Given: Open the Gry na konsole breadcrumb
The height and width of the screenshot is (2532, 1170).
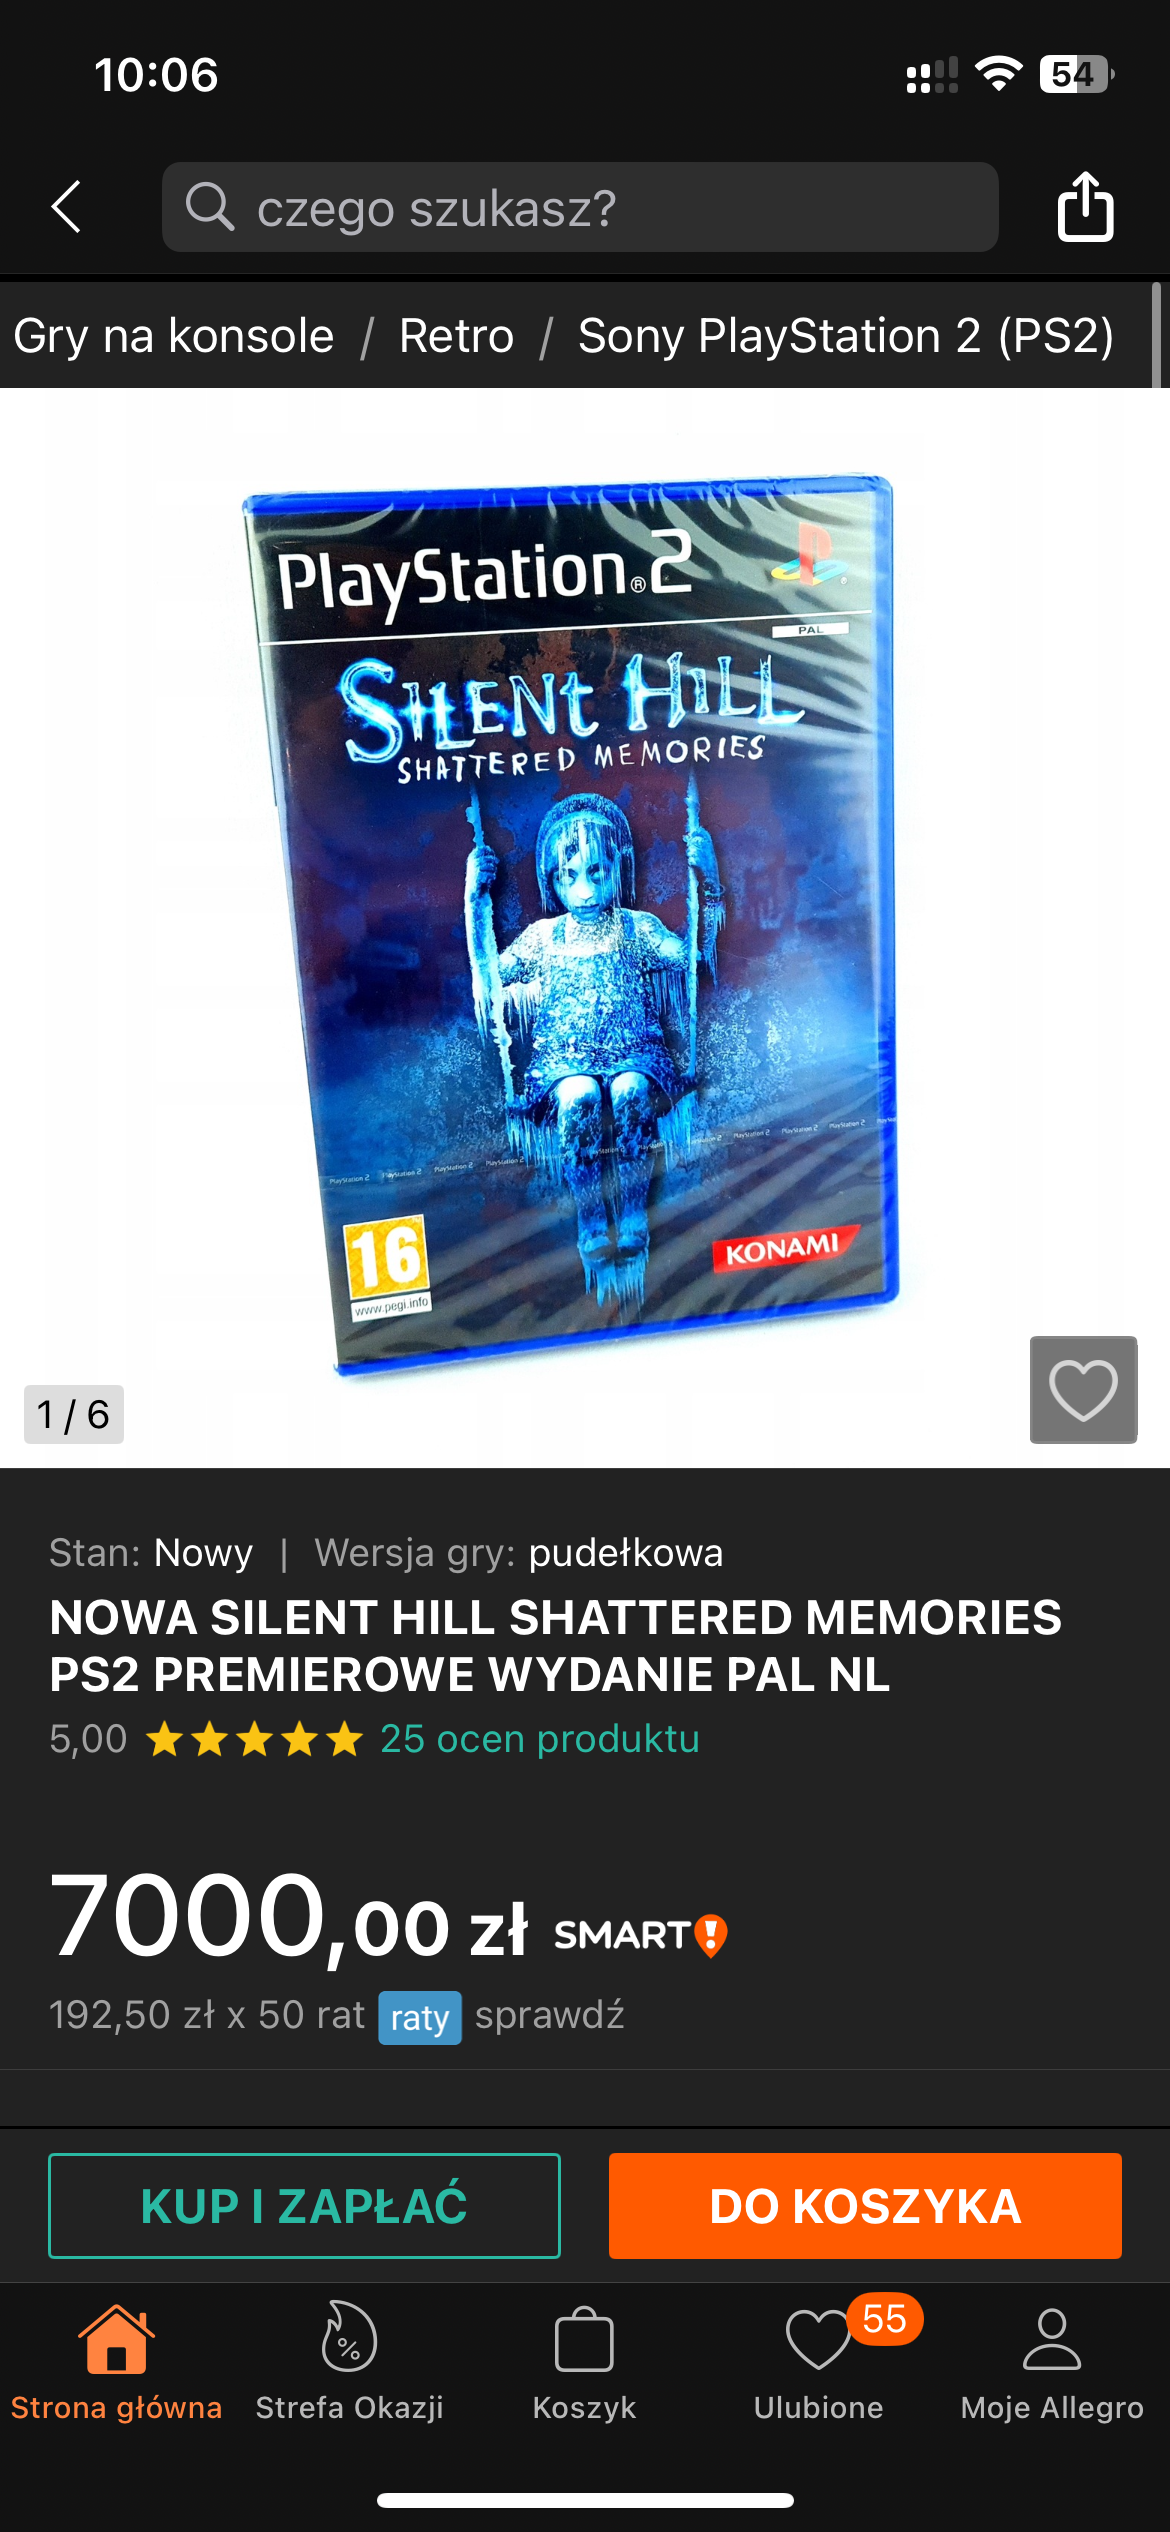Looking at the screenshot, I should point(174,336).
